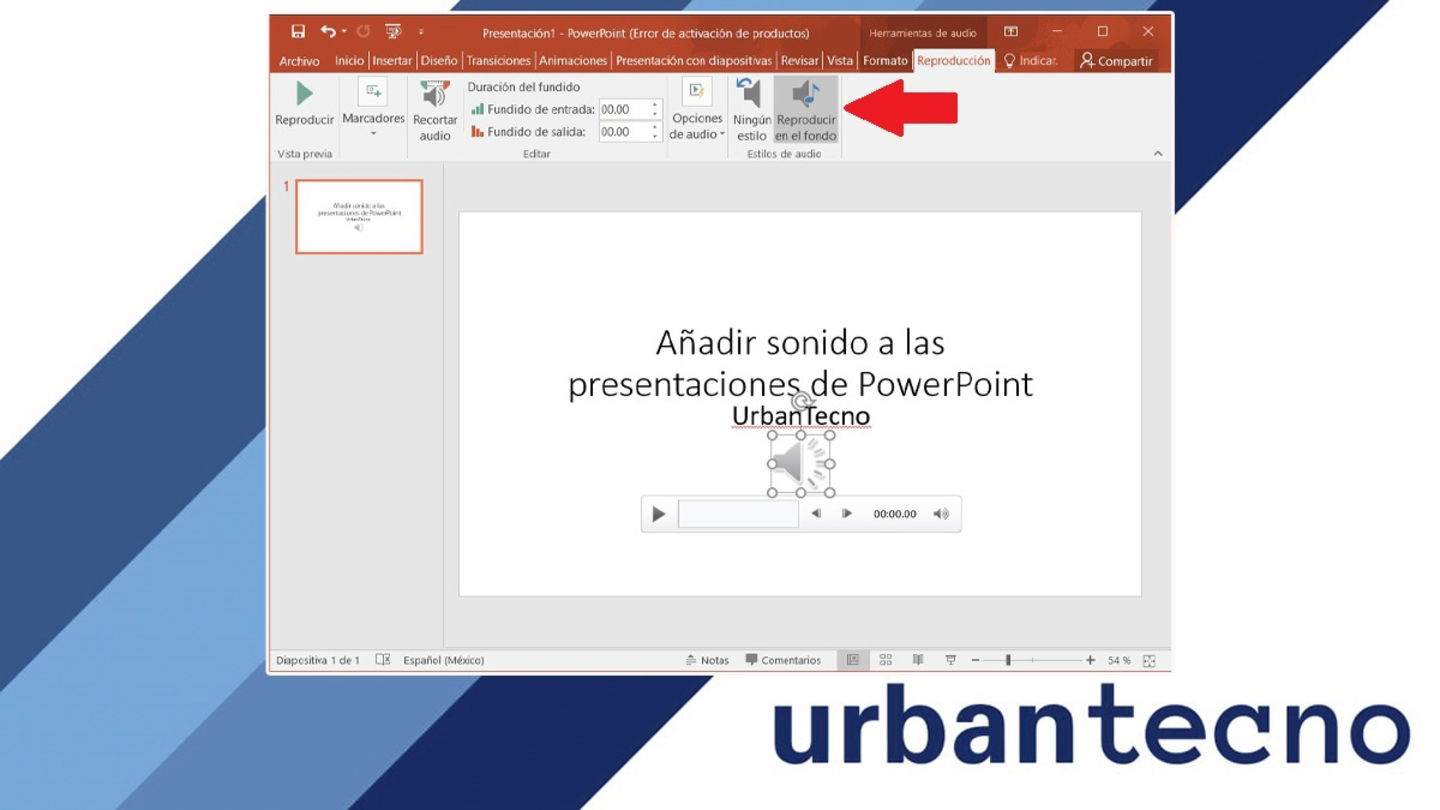The height and width of the screenshot is (810, 1440).
Task: Switch to the Insertar tab
Action: (392, 61)
